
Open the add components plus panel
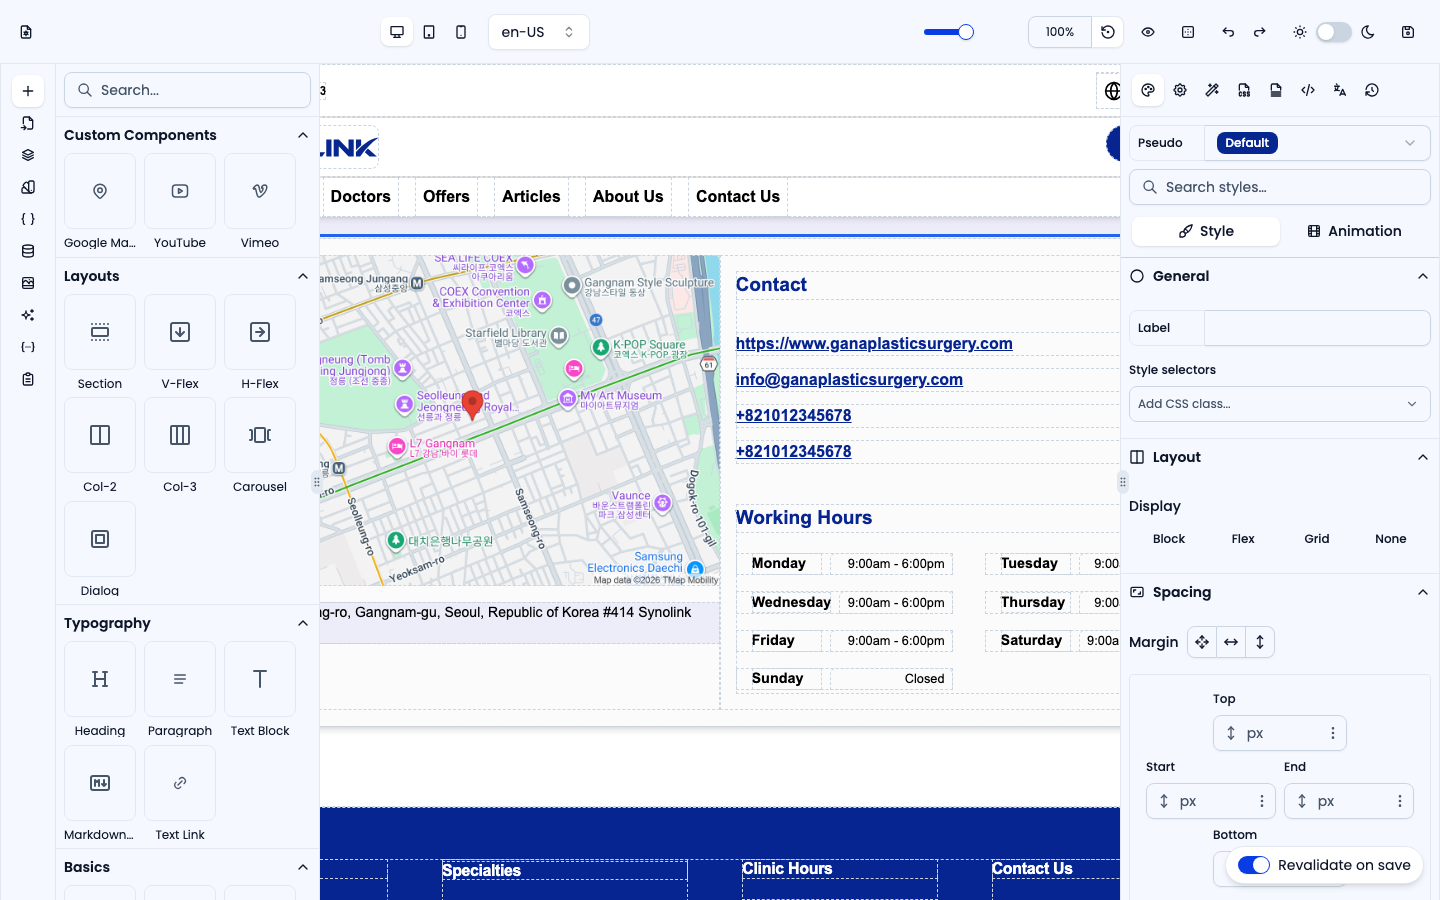click(28, 91)
